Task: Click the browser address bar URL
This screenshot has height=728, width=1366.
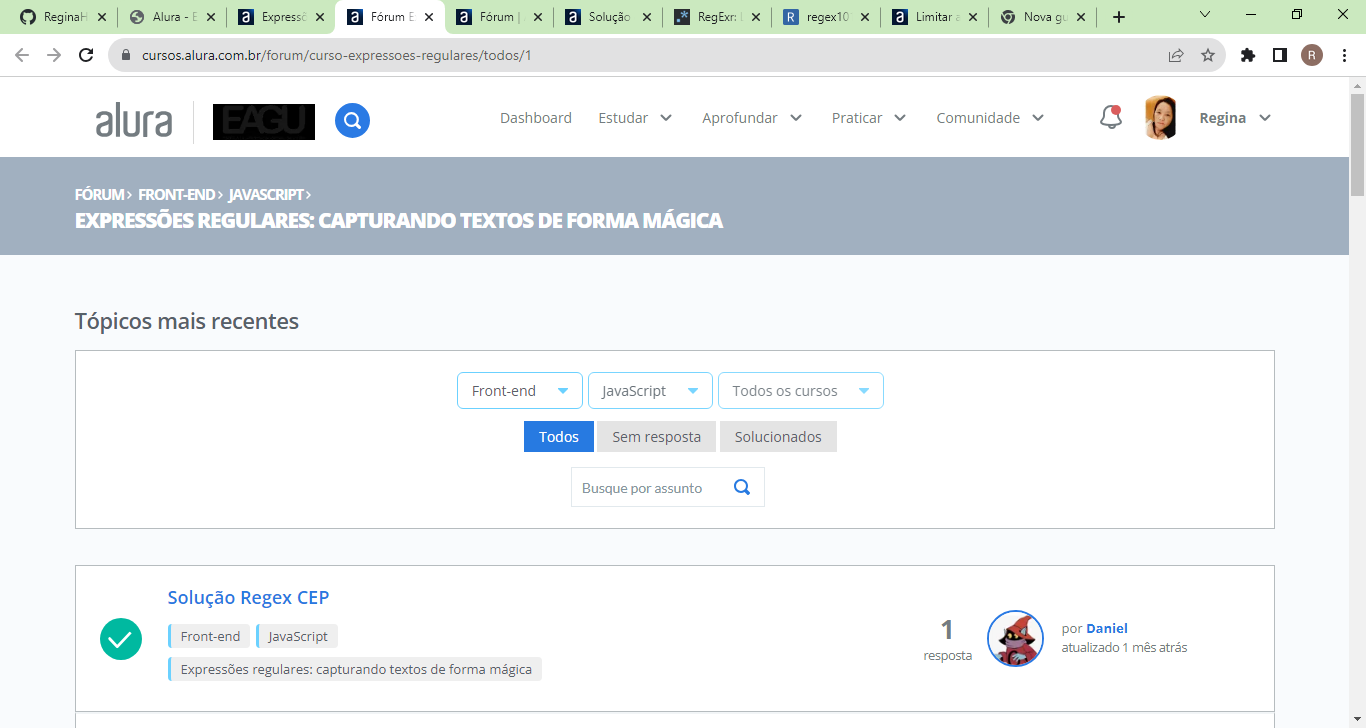Action: [x=337, y=55]
